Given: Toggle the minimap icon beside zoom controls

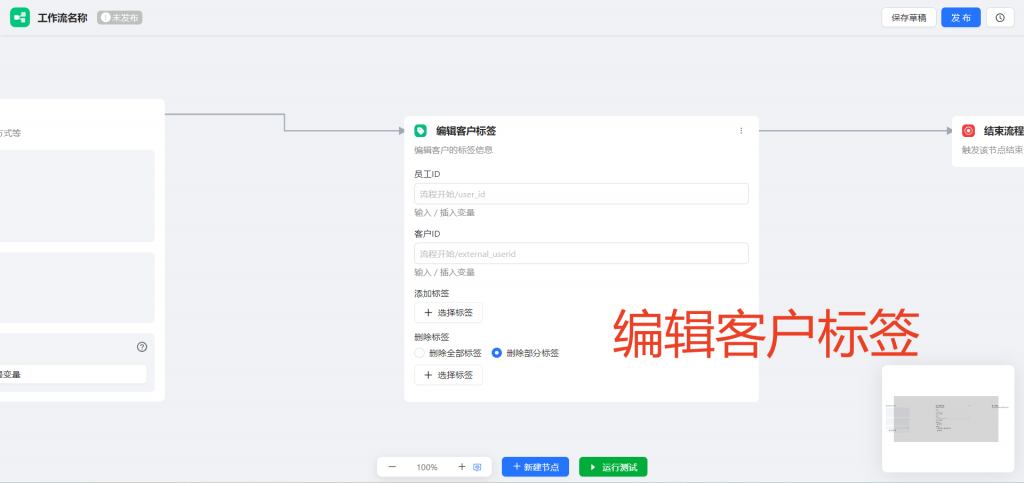Looking at the screenshot, I should [478, 467].
